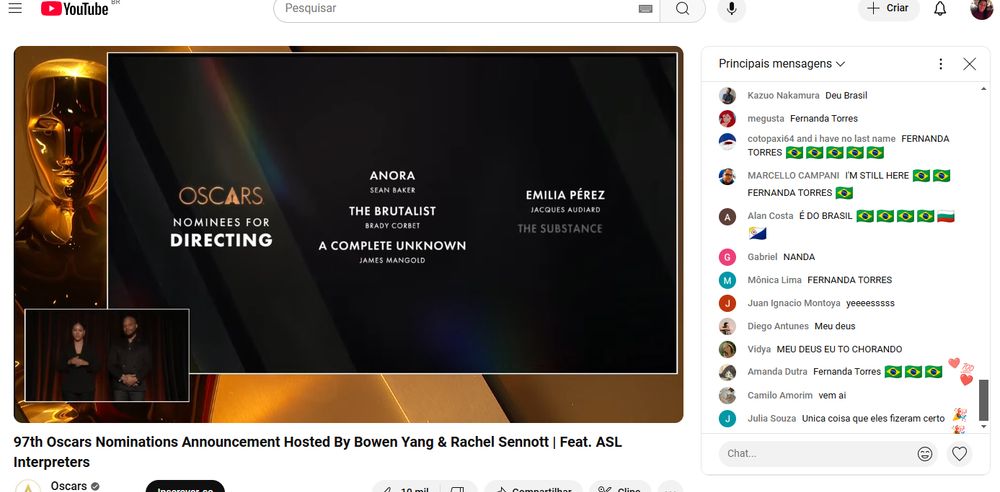Screen dimensions: 1000x492
Task: Click the "Deu Brasil" chat message
Action: pyautogui.click(x=846, y=96)
